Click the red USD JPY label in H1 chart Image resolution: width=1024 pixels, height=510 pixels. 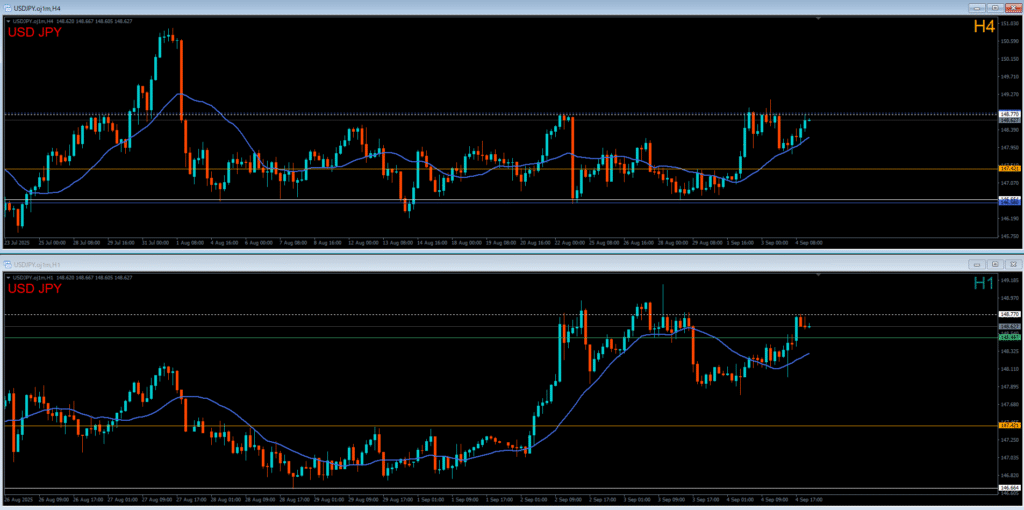(35, 289)
